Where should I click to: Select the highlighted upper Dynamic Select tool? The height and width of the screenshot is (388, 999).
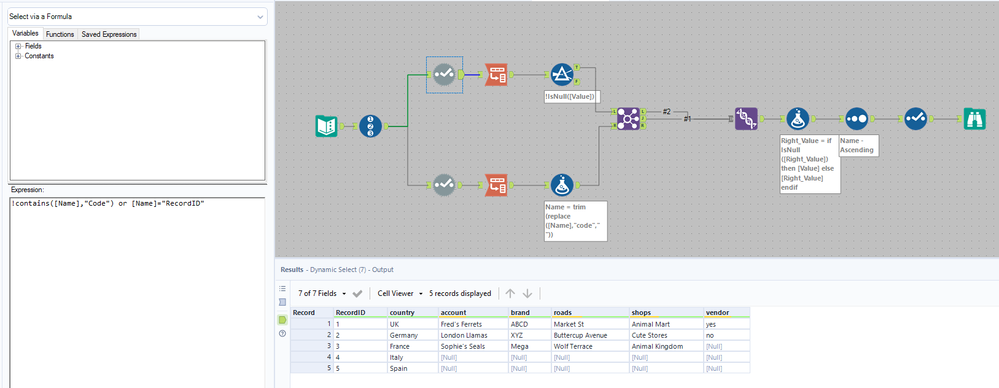[443, 75]
